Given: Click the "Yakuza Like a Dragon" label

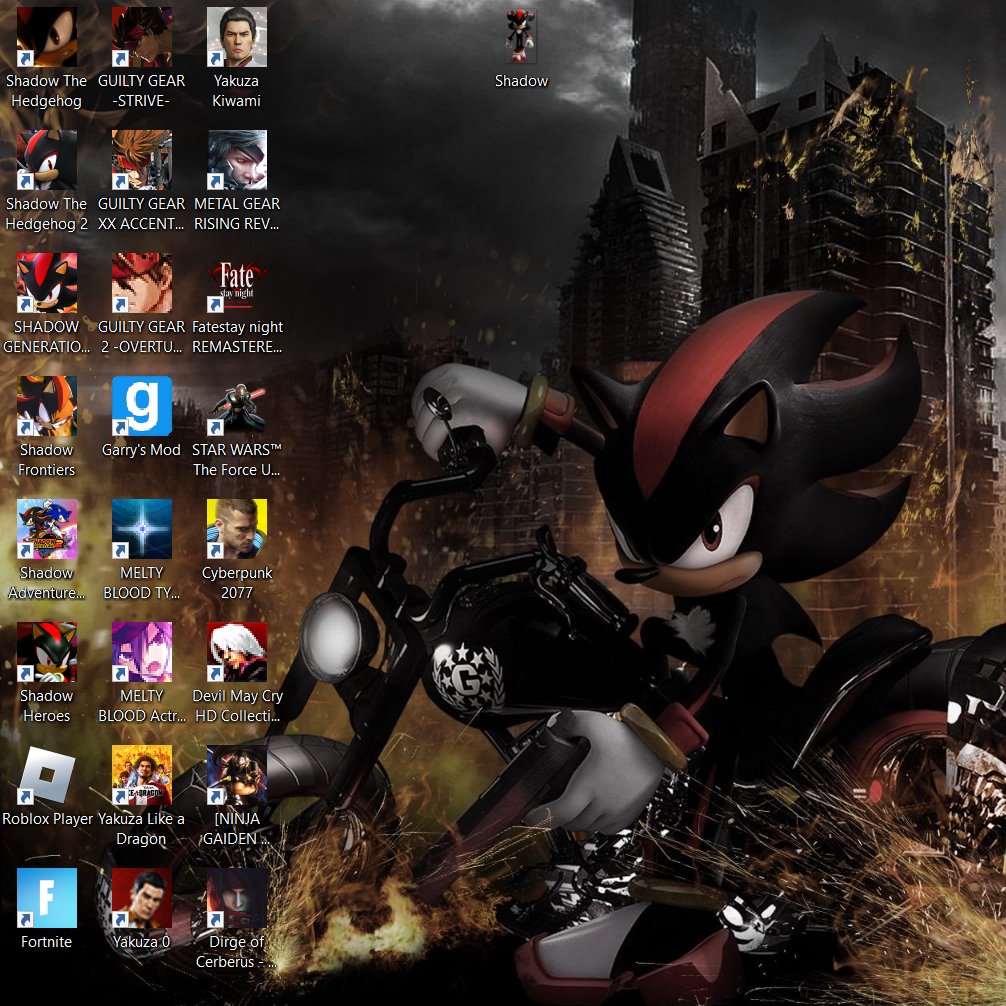Looking at the screenshot, I should pyautogui.click(x=141, y=829).
